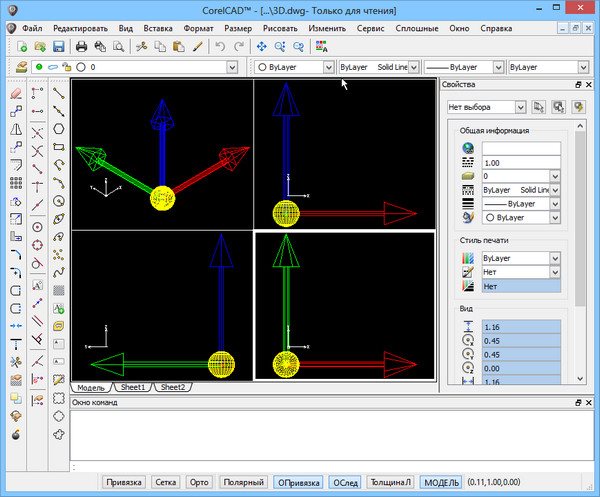600x497 pixels.
Task: Click the Save (floppy disk) icon
Action: [x=58, y=47]
